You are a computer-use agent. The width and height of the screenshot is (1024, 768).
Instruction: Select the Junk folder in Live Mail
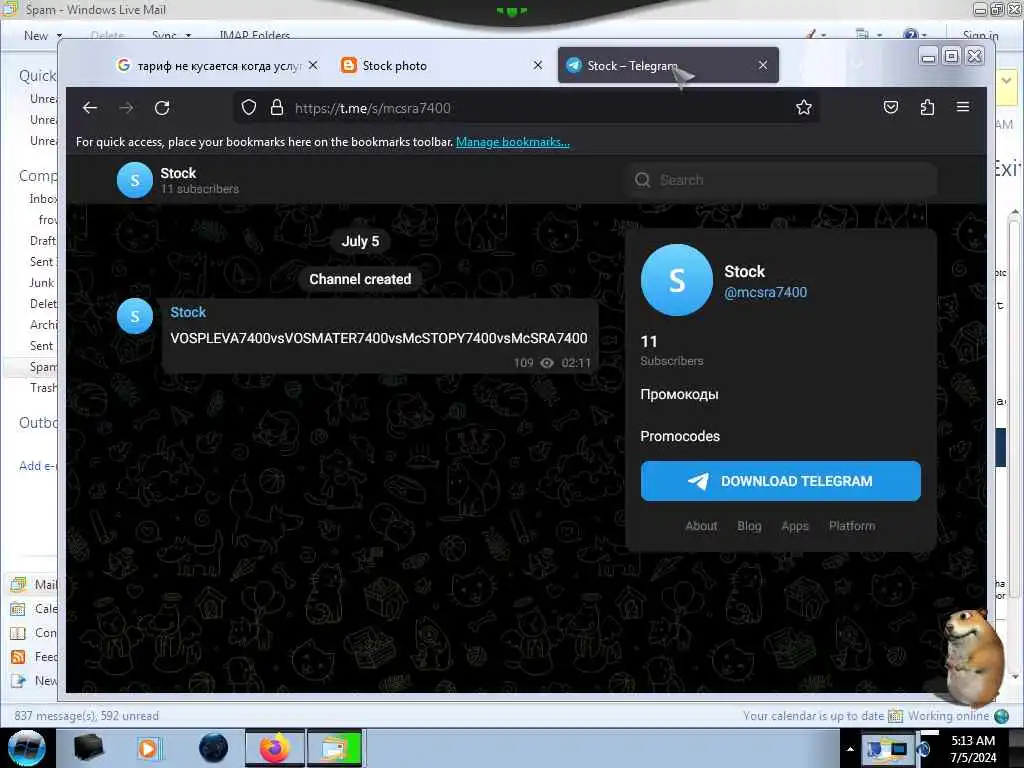pyautogui.click(x=42, y=283)
